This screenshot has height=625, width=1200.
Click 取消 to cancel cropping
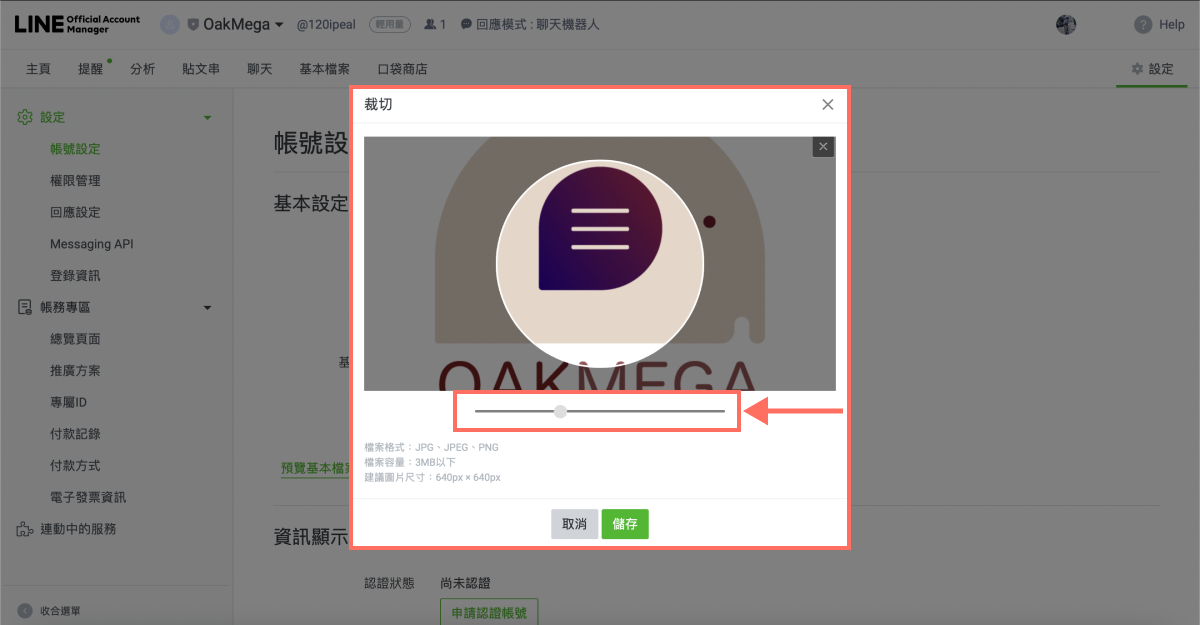click(574, 524)
